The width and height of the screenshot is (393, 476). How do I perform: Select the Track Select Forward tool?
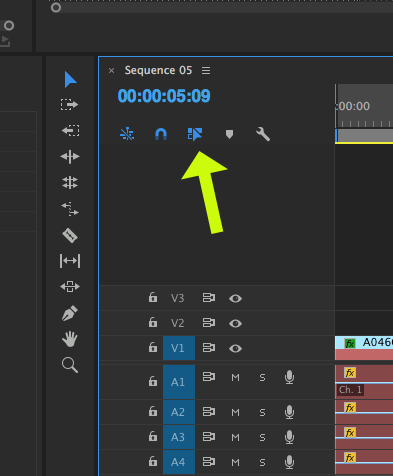pyautogui.click(x=69, y=105)
